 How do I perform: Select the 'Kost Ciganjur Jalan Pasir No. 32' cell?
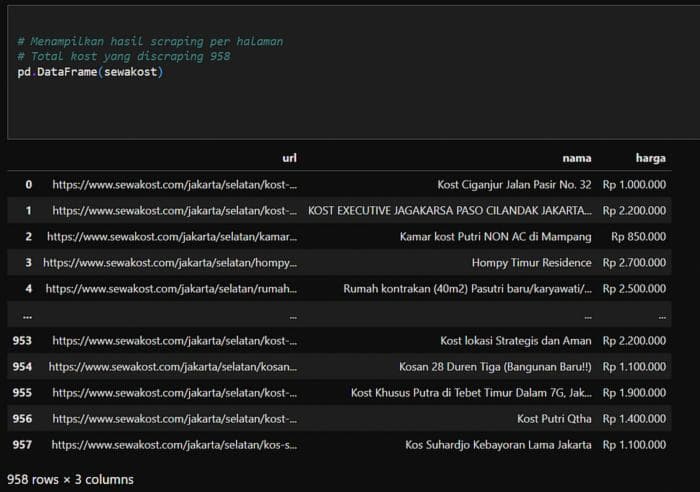pyautogui.click(x=514, y=185)
